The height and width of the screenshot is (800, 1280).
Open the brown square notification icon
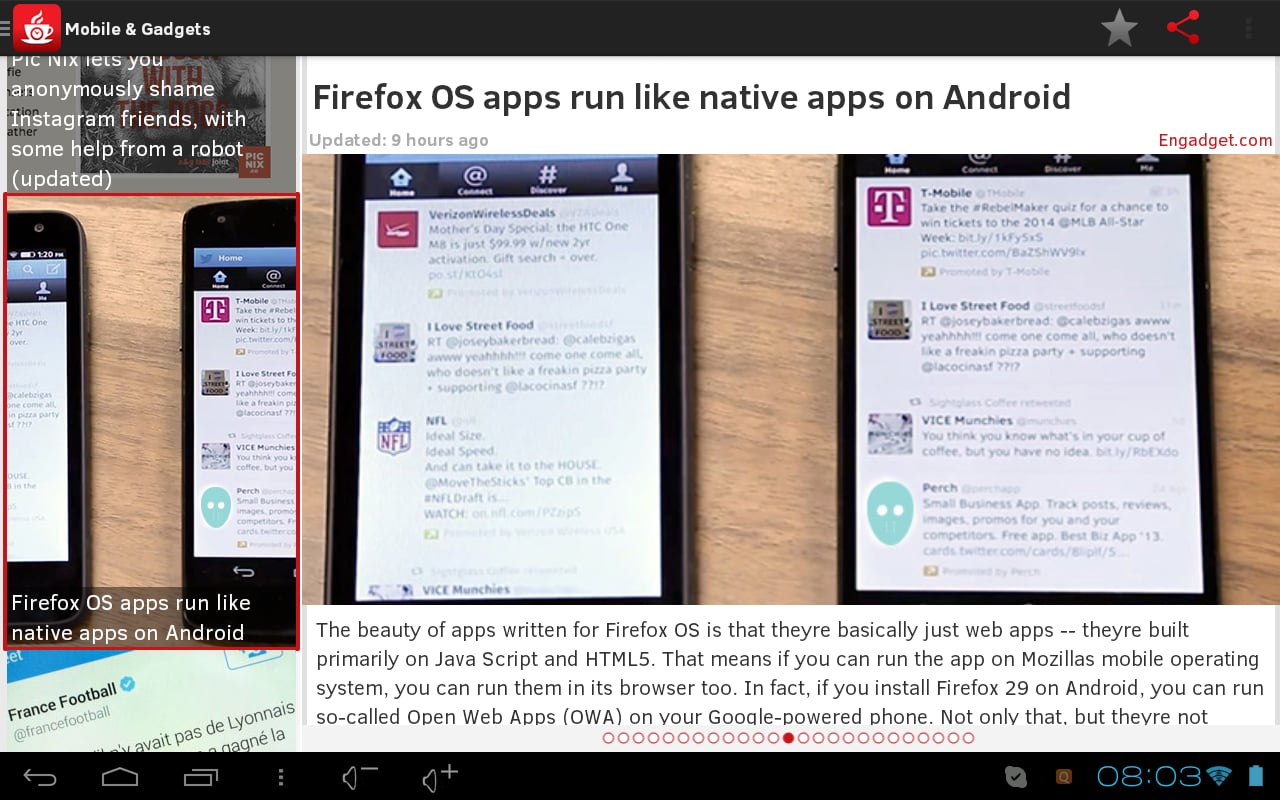1064,777
